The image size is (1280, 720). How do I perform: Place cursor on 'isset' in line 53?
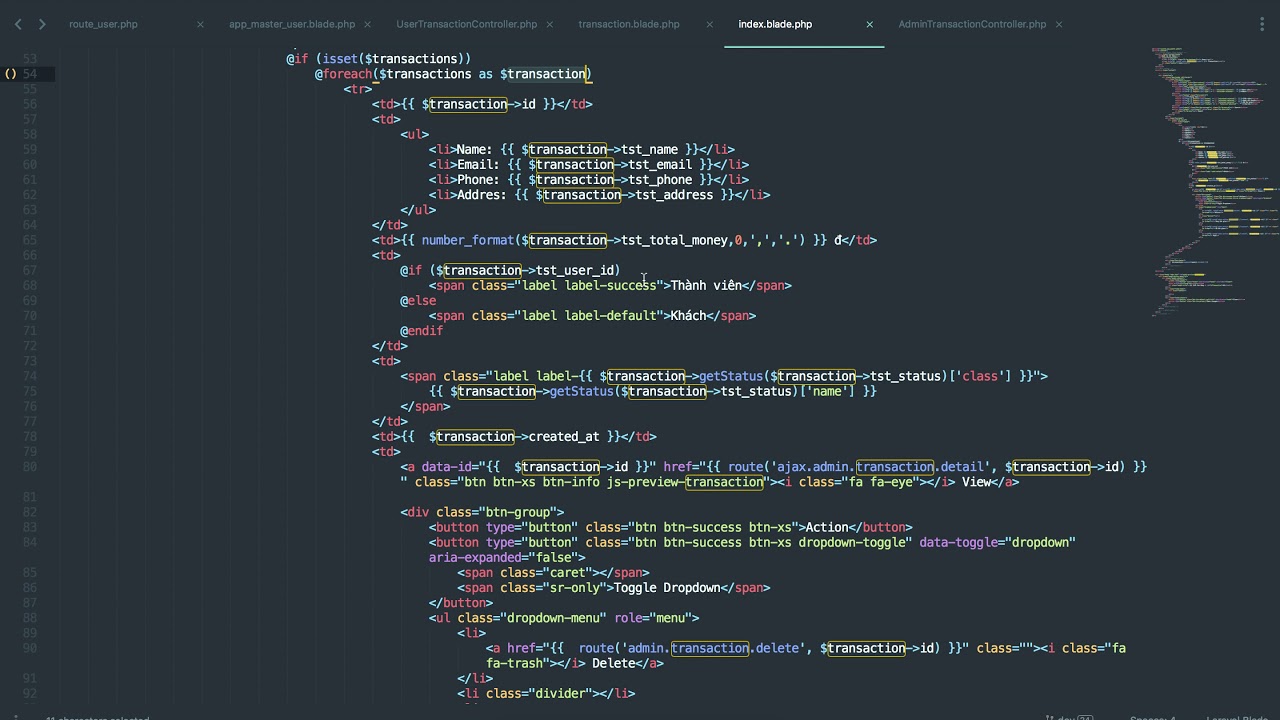coord(340,59)
